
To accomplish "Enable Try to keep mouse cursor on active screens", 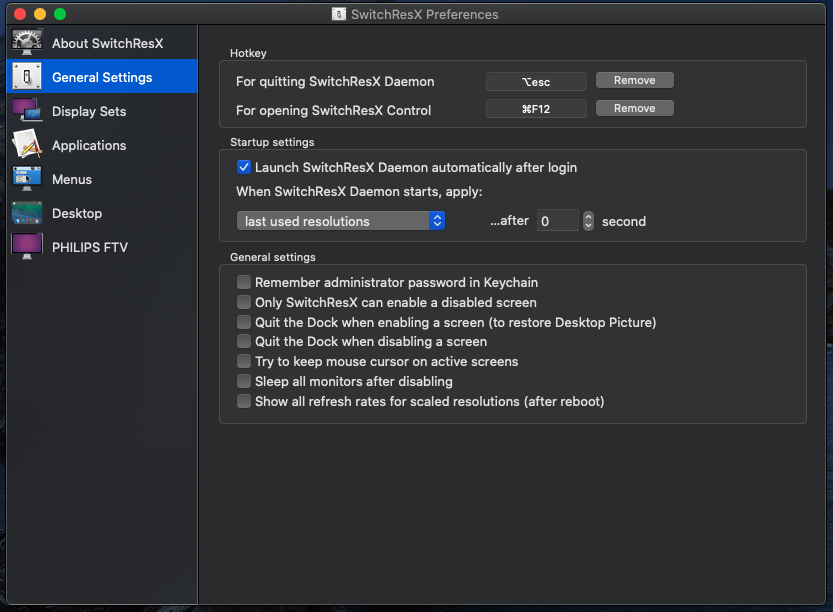I will point(243,361).
